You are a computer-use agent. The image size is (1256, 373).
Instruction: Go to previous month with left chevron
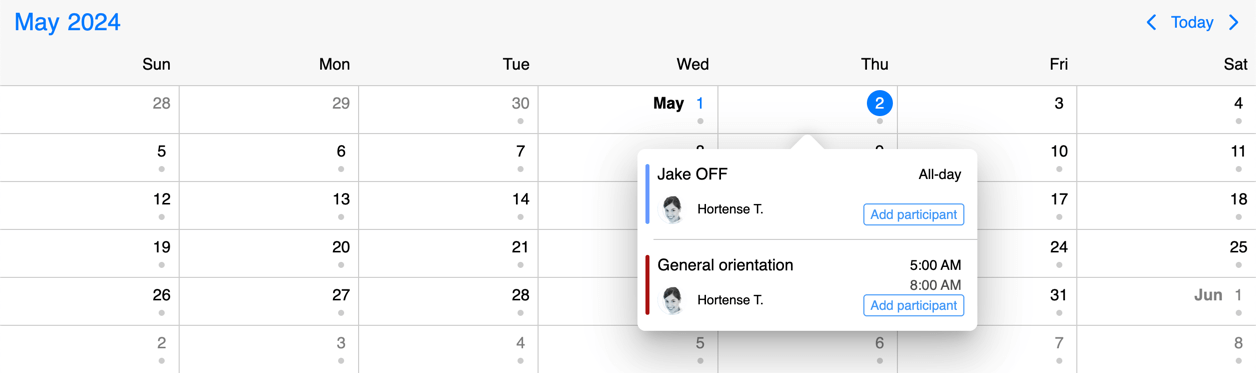coord(1151,22)
